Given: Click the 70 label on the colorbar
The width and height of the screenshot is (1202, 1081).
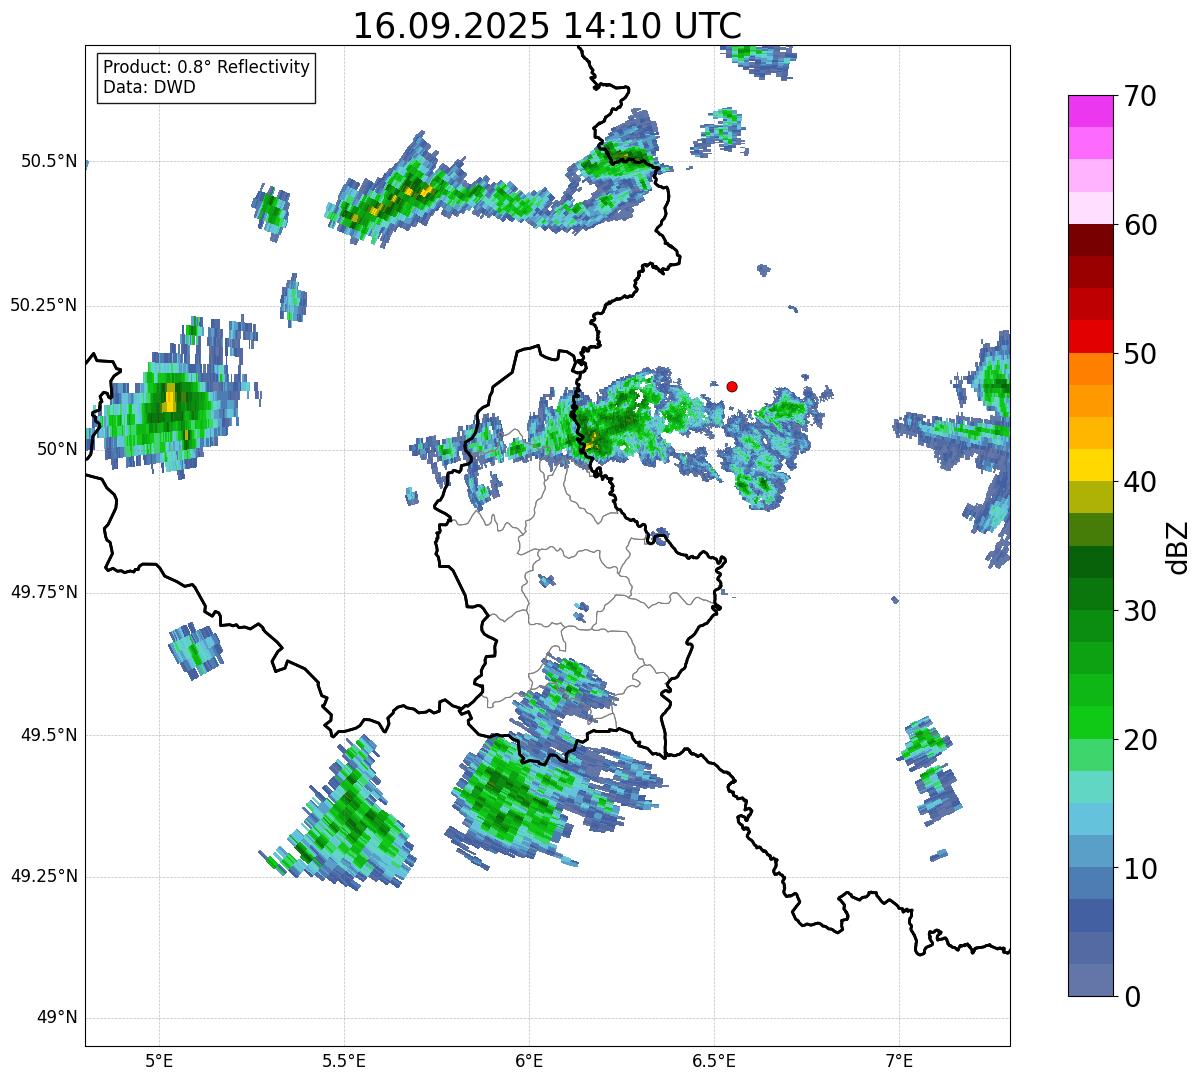Looking at the screenshot, I should 1140,96.
